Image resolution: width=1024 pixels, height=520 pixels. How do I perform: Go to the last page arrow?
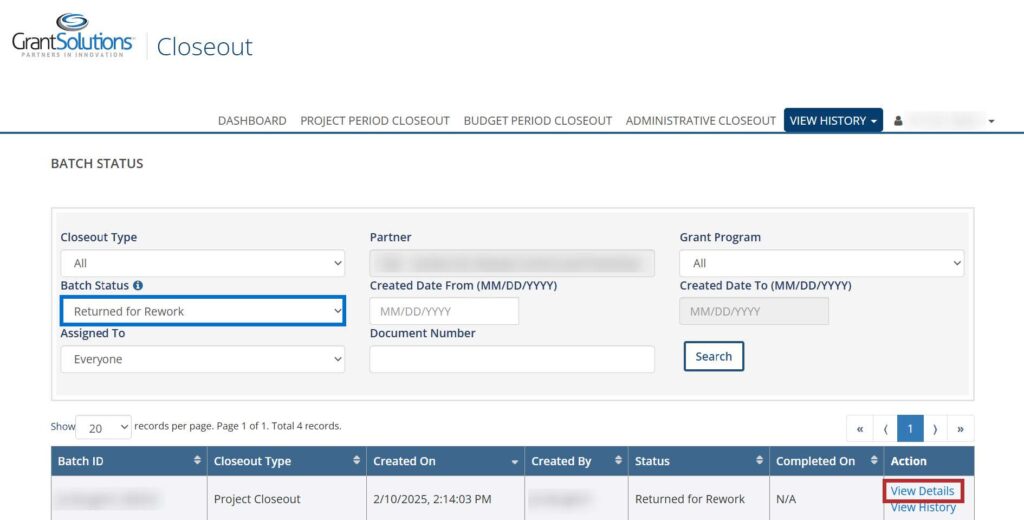pos(960,429)
